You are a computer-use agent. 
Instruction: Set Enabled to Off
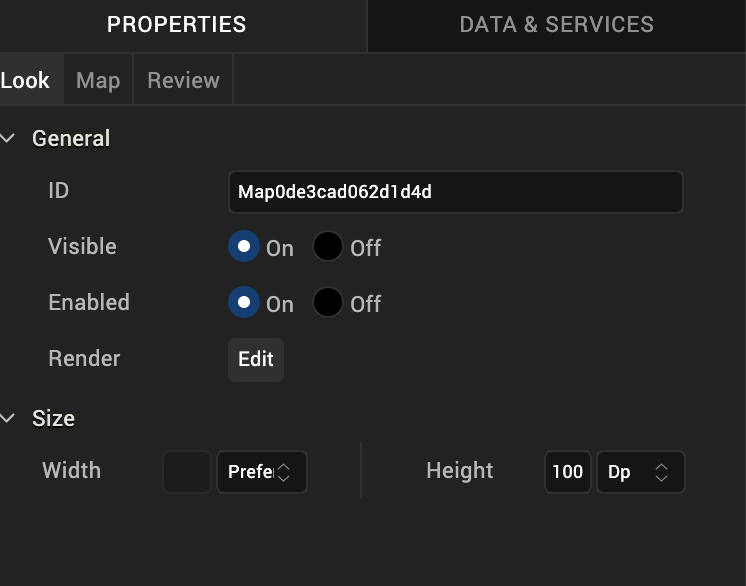[328, 303]
